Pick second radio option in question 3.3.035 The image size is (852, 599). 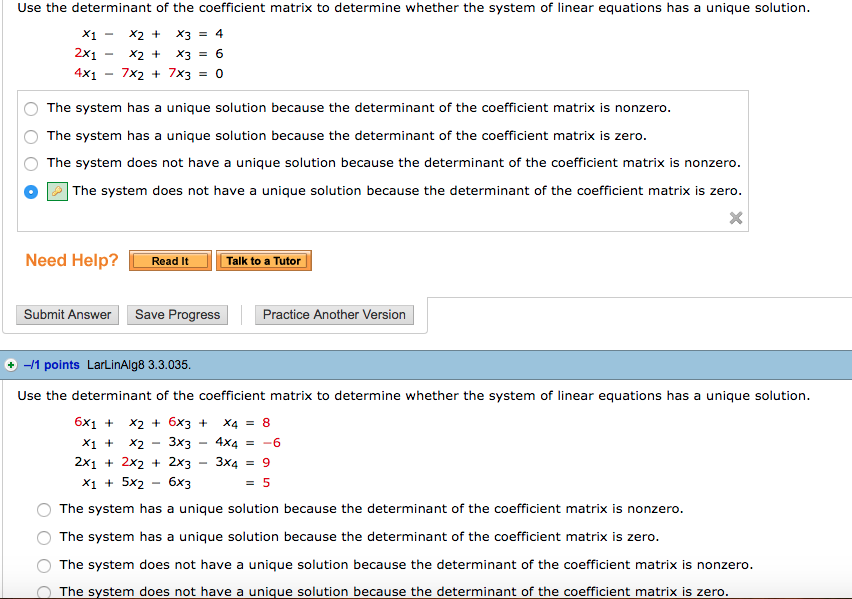coord(44,537)
